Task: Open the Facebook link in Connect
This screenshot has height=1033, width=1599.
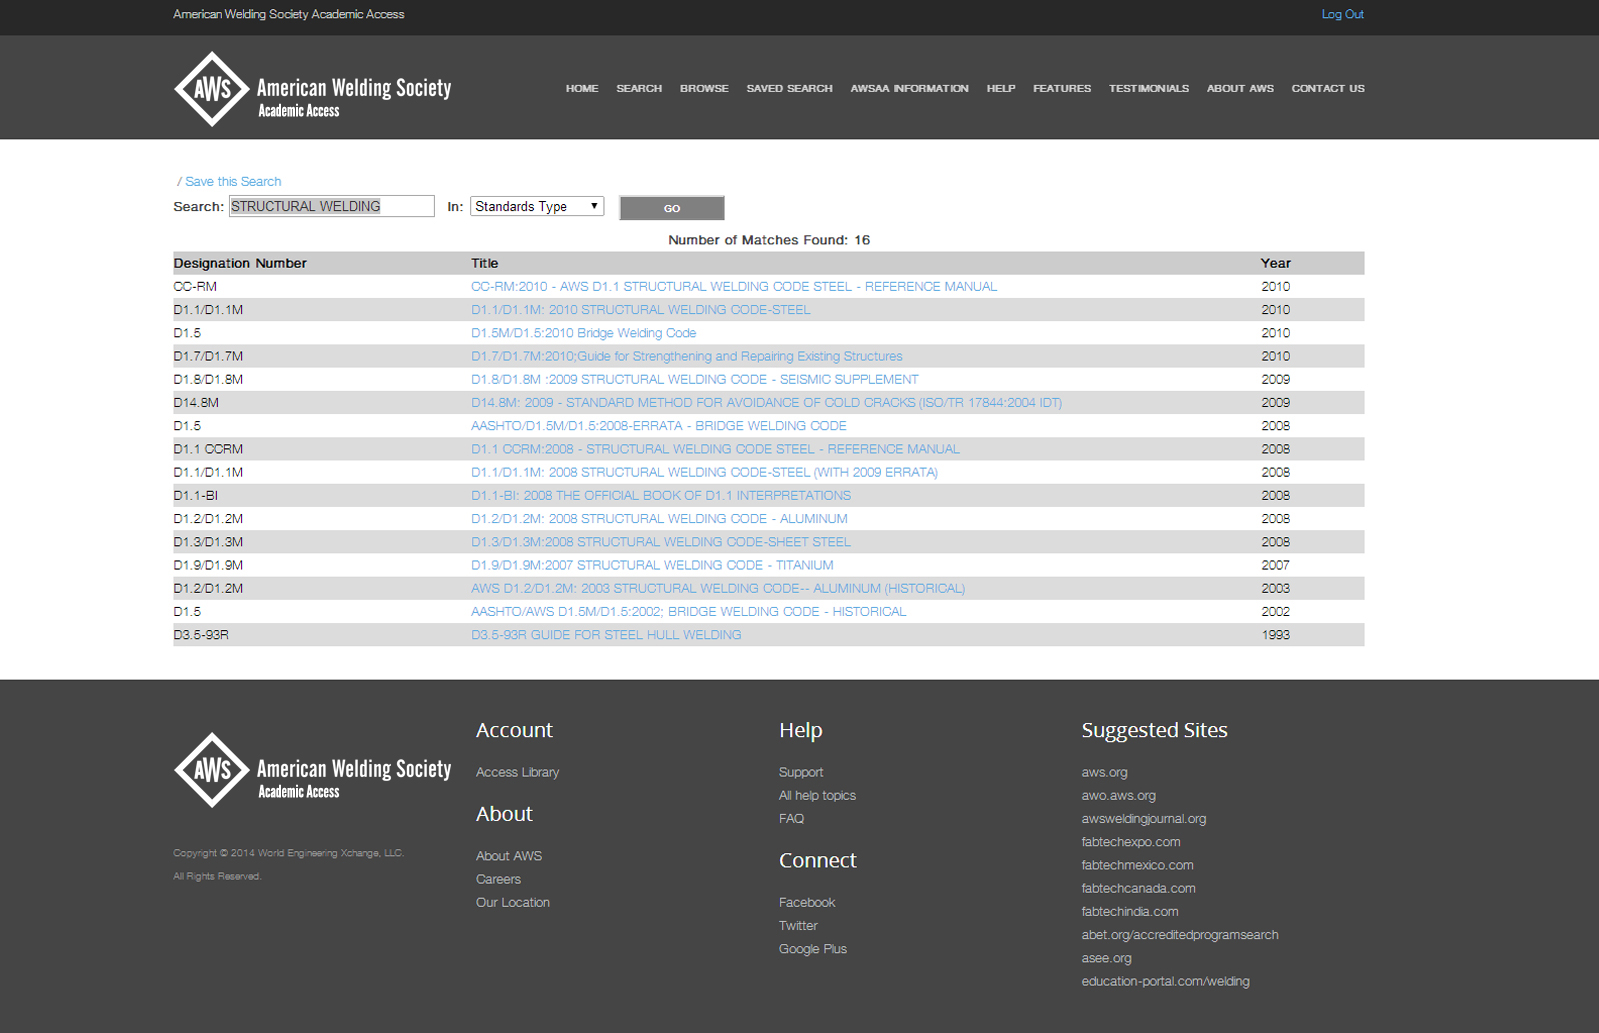Action: point(806,902)
